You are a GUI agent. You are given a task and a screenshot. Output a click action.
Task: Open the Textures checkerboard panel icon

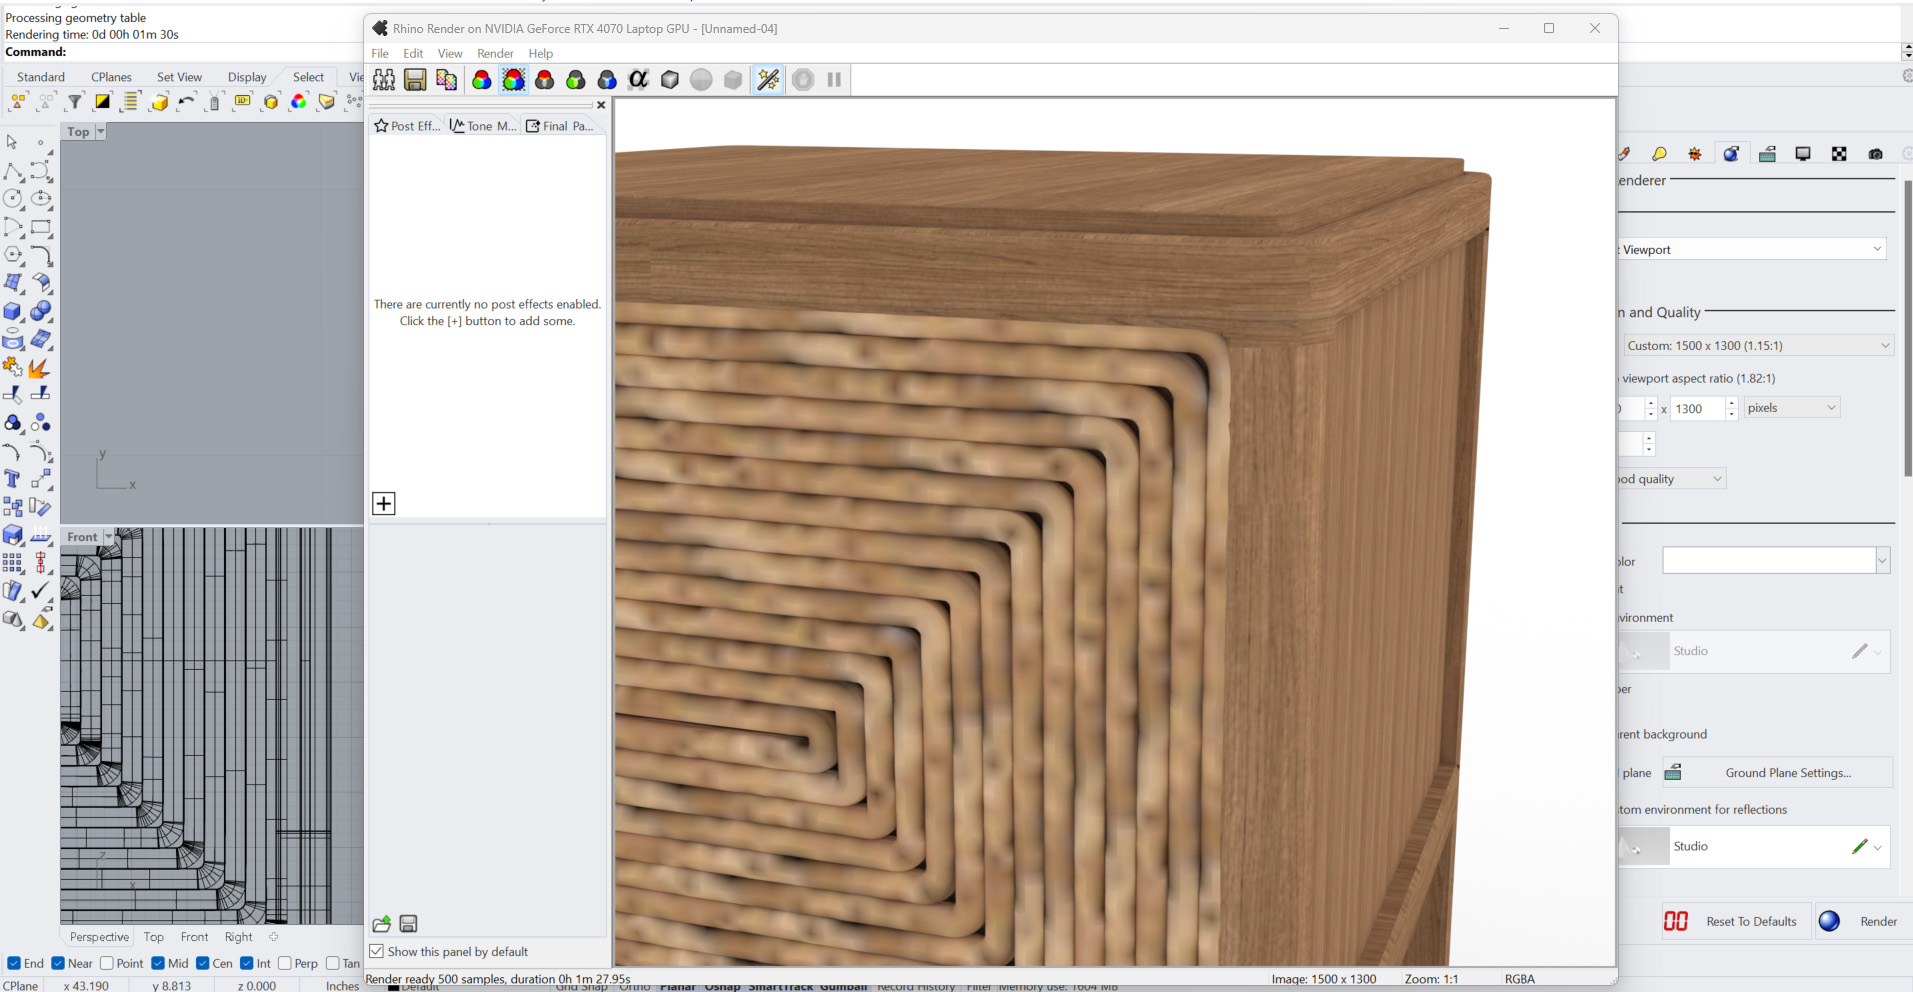[x=1839, y=154]
